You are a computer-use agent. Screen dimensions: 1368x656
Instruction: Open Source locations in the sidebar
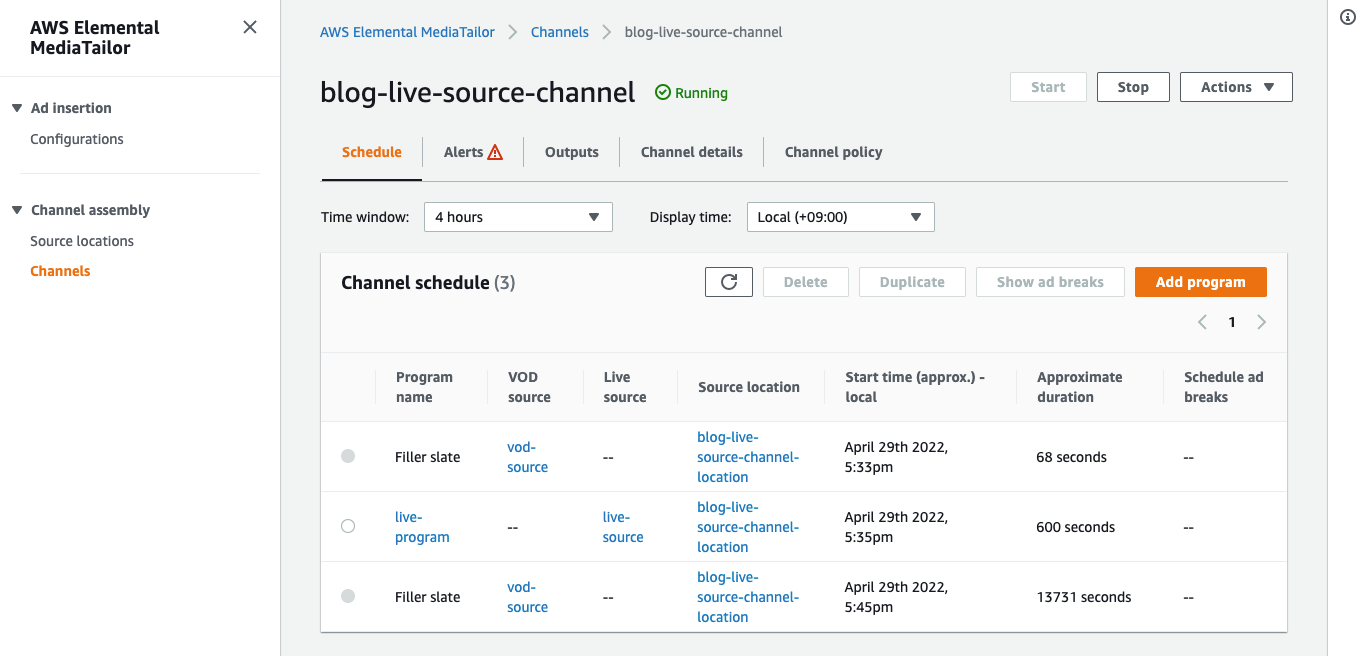pyautogui.click(x=82, y=241)
